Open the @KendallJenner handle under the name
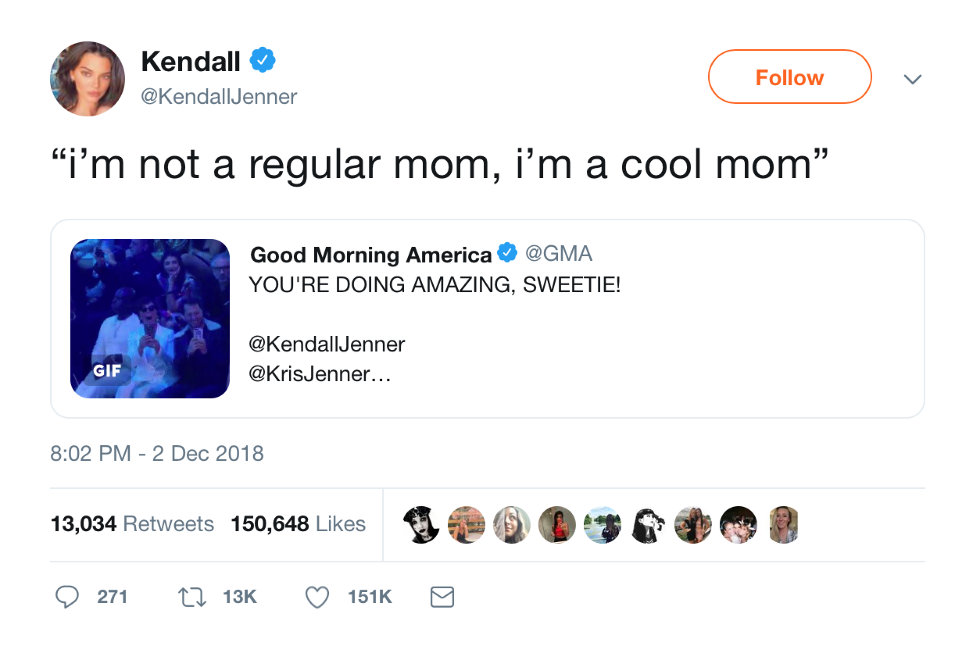The image size is (980, 653). click(x=219, y=97)
